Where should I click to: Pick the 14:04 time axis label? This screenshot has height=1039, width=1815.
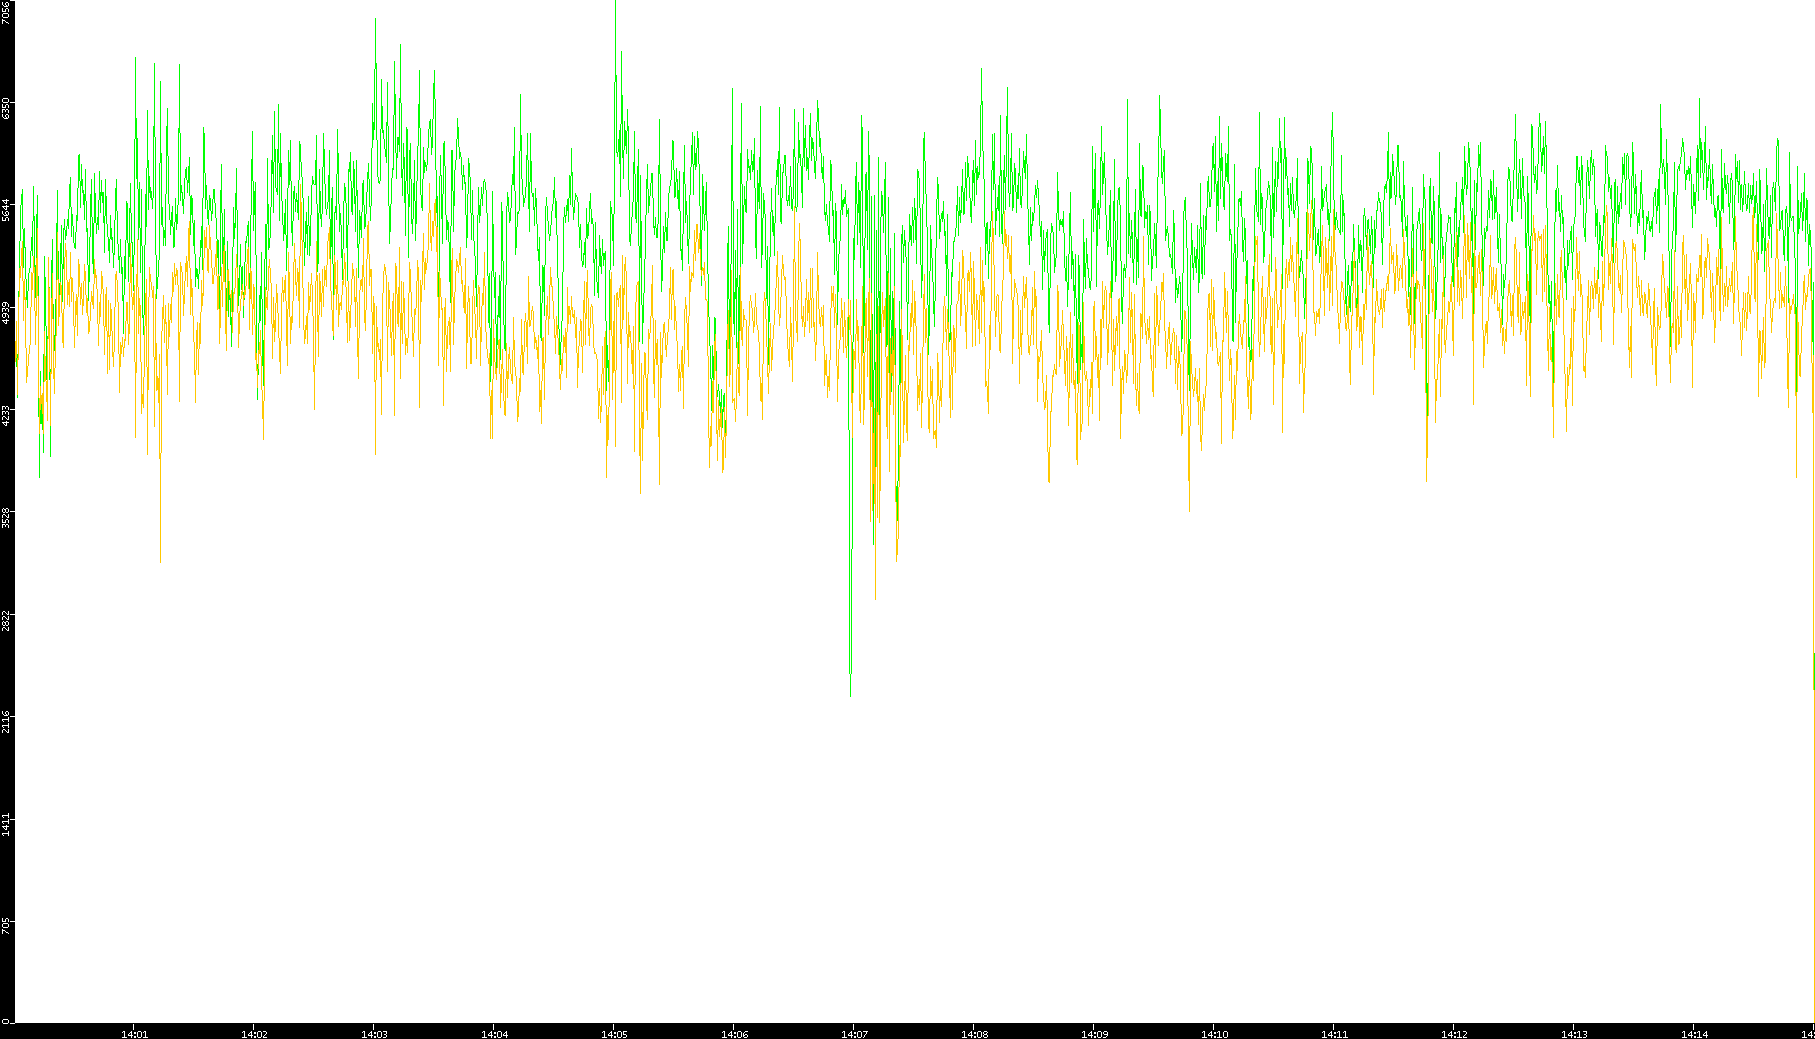(x=495, y=1033)
